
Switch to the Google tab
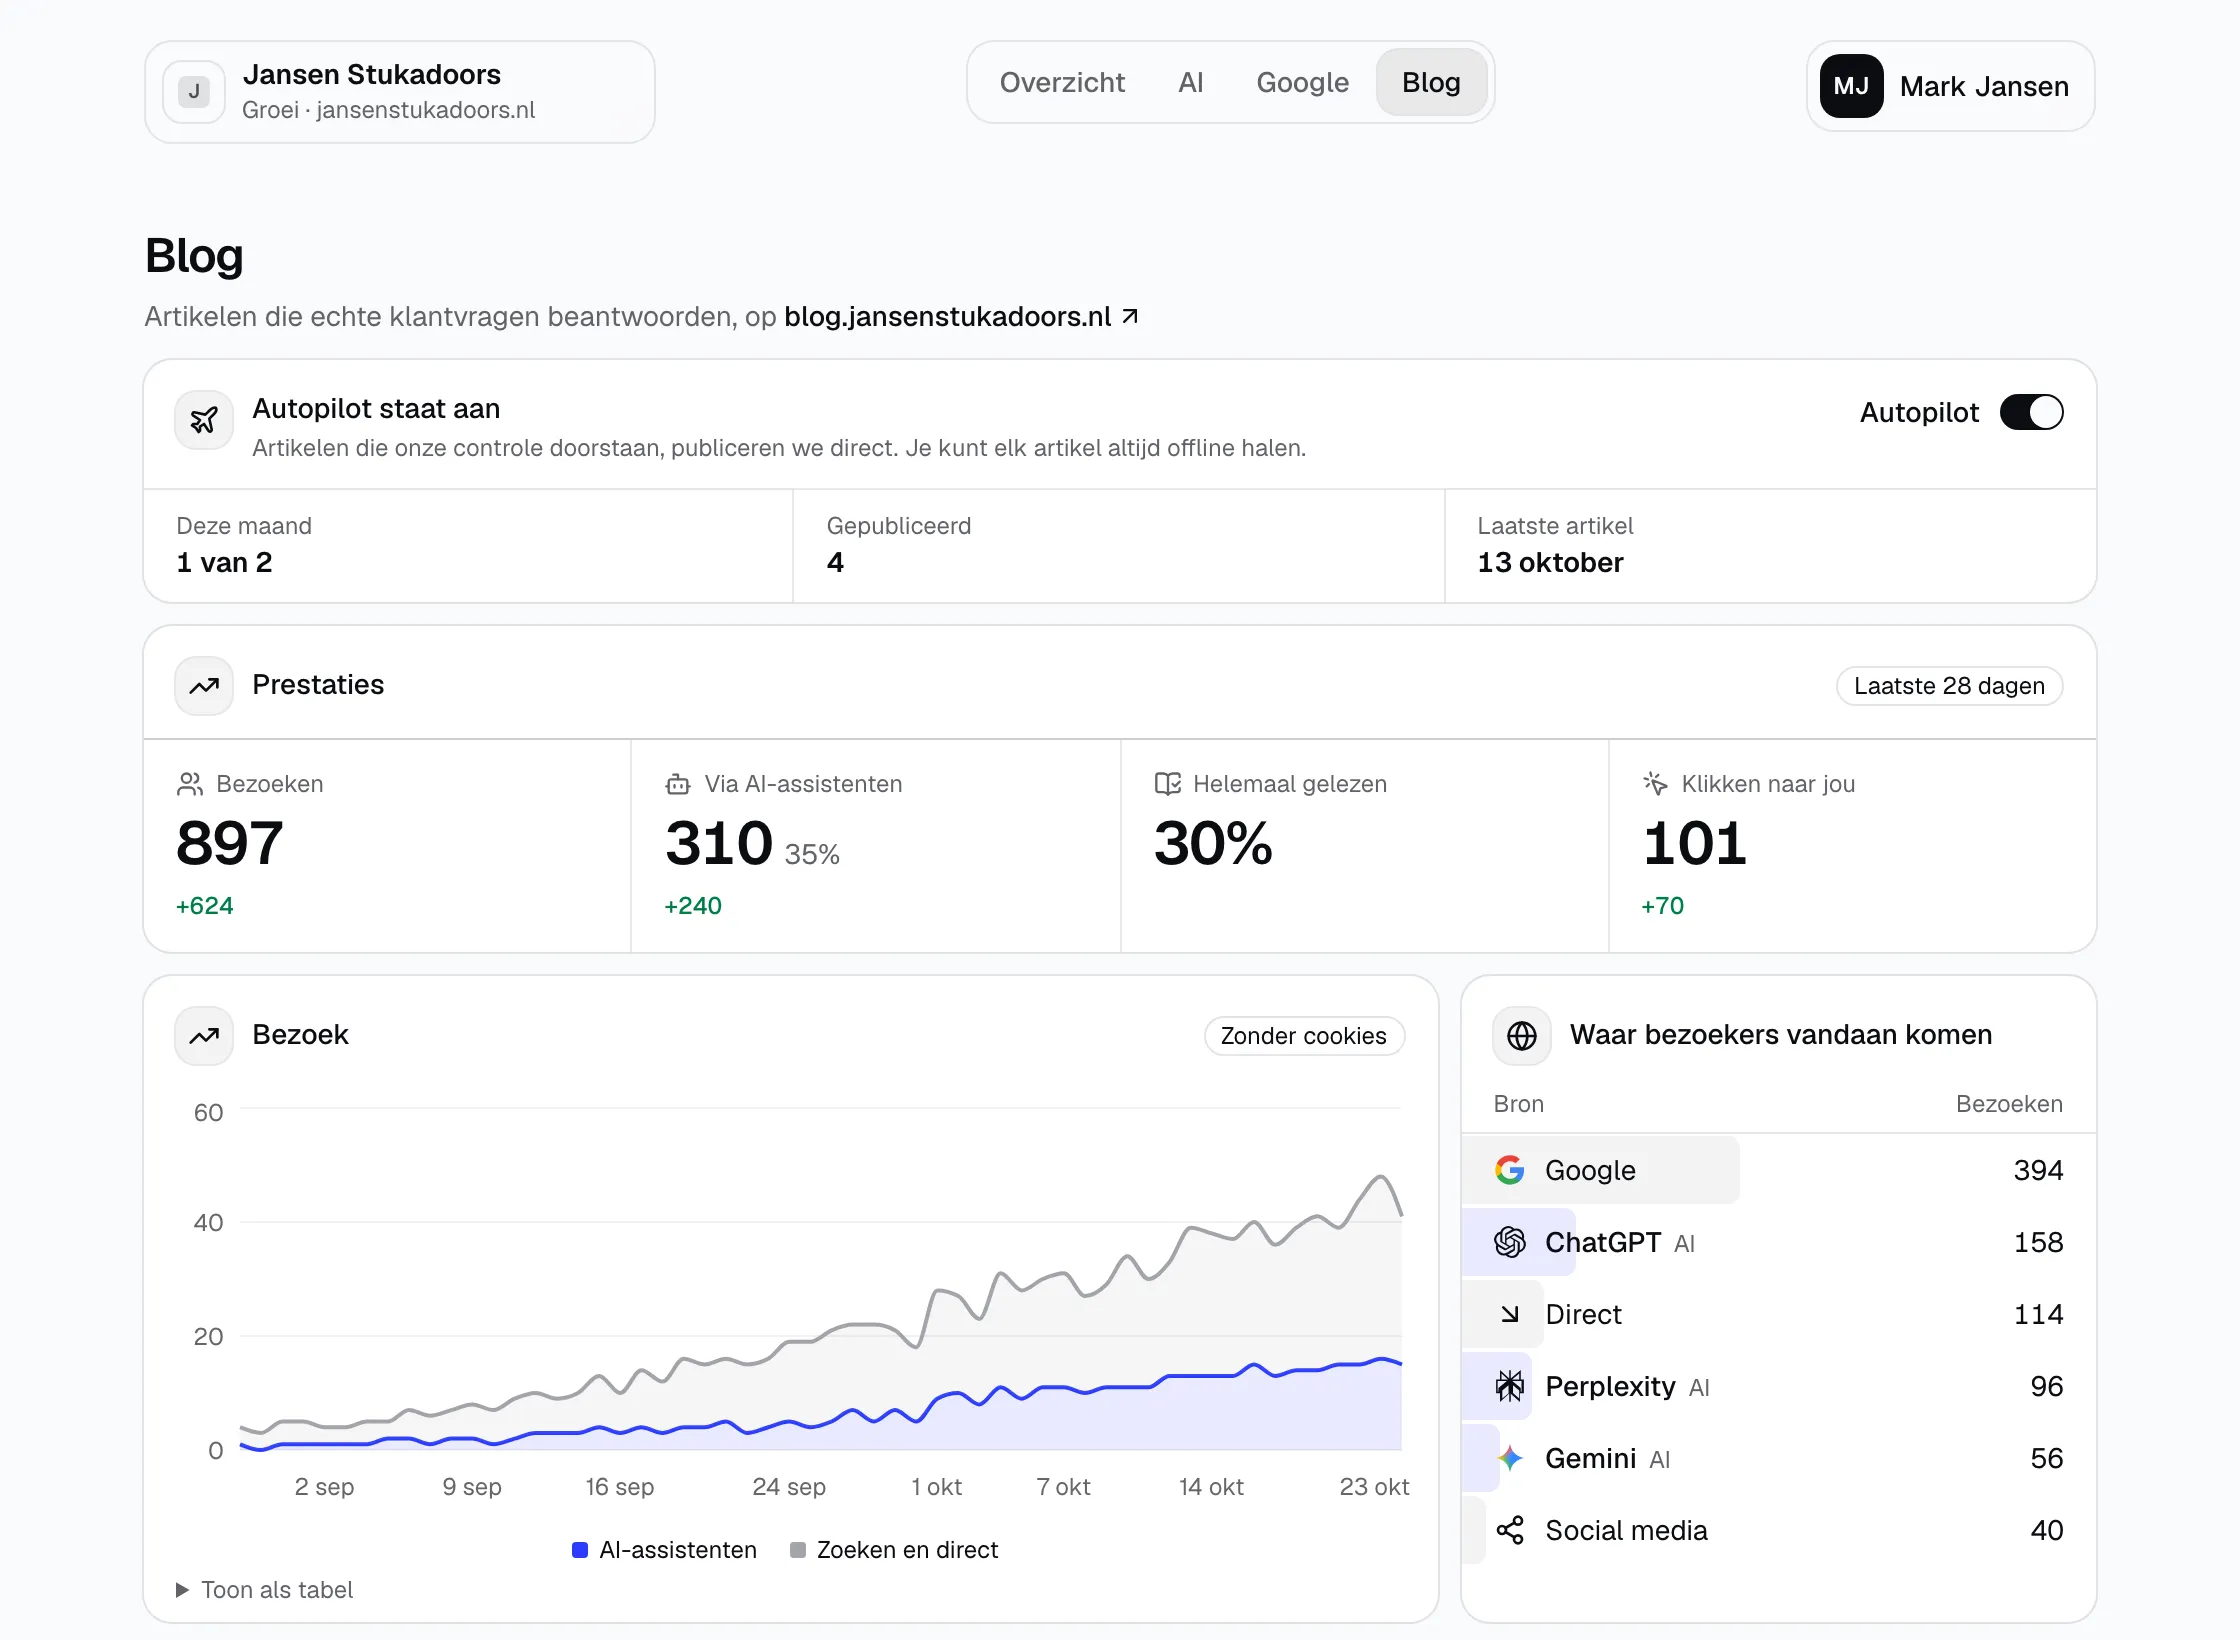pos(1302,82)
